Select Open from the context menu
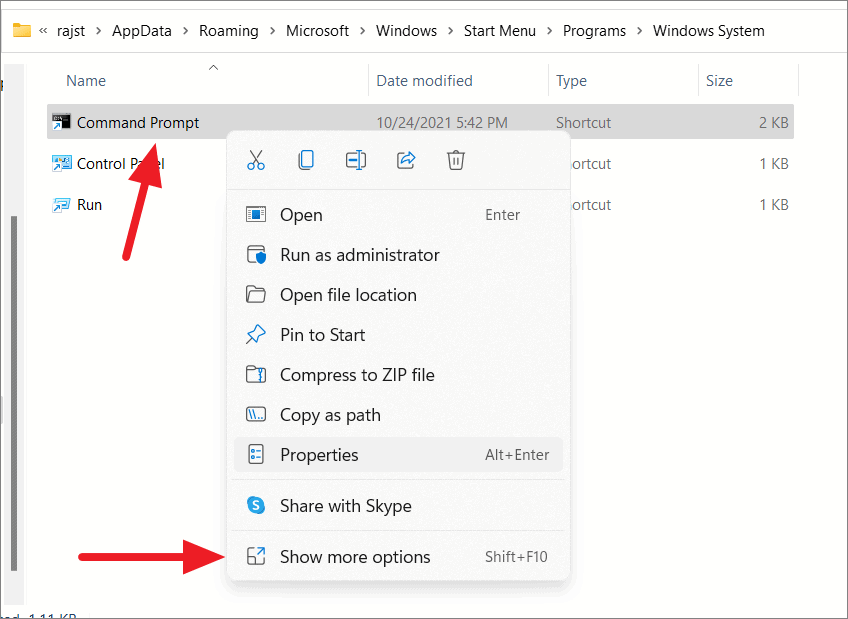 click(x=302, y=214)
